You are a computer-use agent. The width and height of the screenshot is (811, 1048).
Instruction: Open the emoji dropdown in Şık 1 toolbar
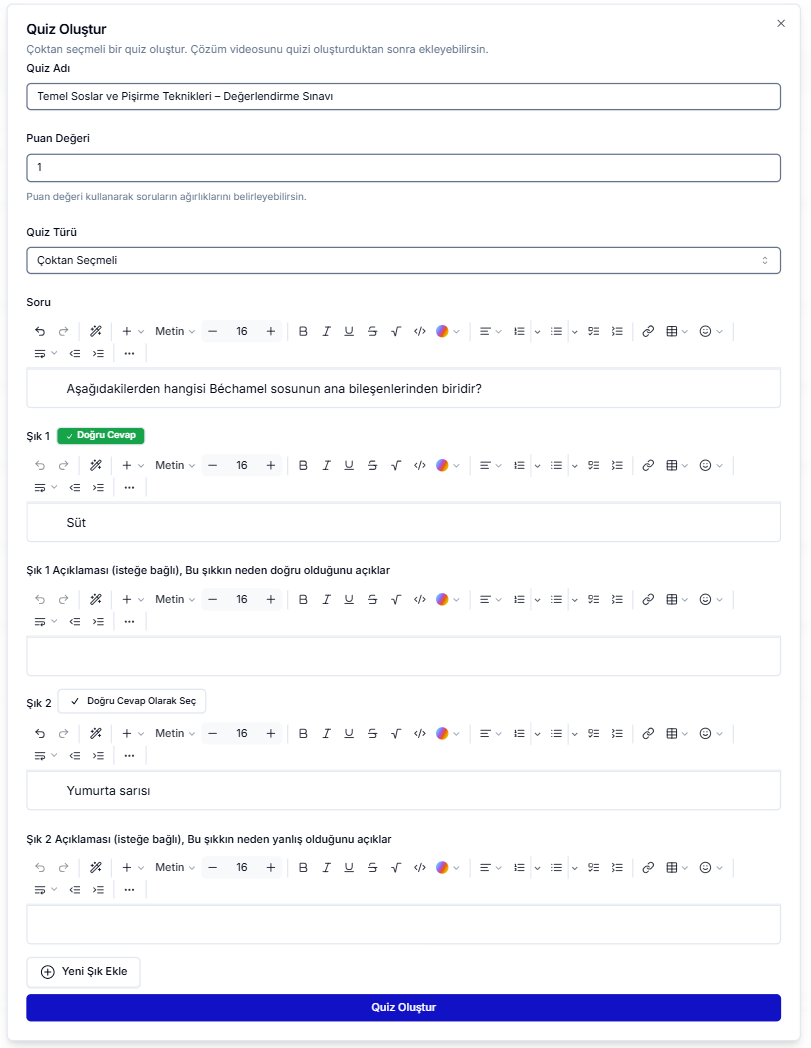click(x=710, y=465)
